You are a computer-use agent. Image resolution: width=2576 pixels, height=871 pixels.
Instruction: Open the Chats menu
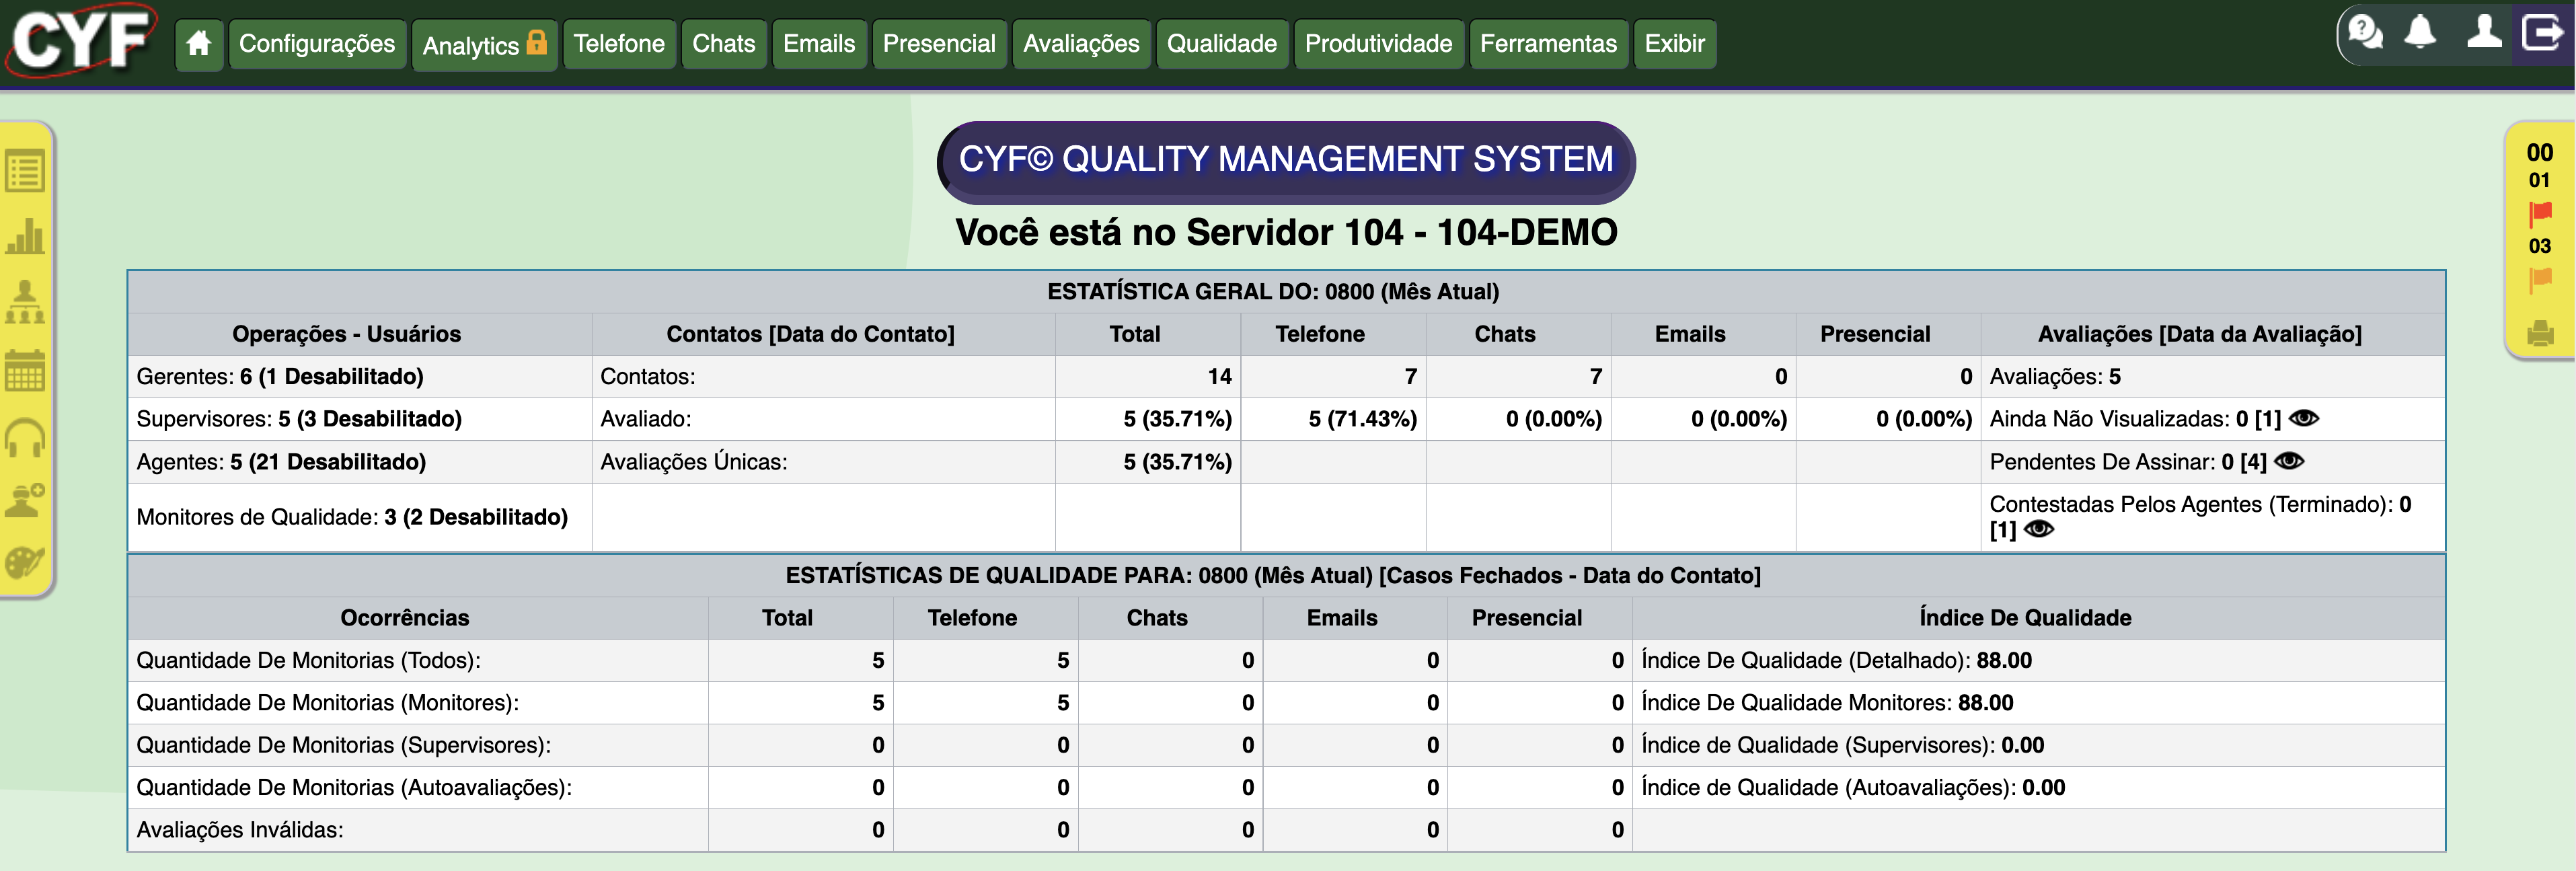(724, 44)
